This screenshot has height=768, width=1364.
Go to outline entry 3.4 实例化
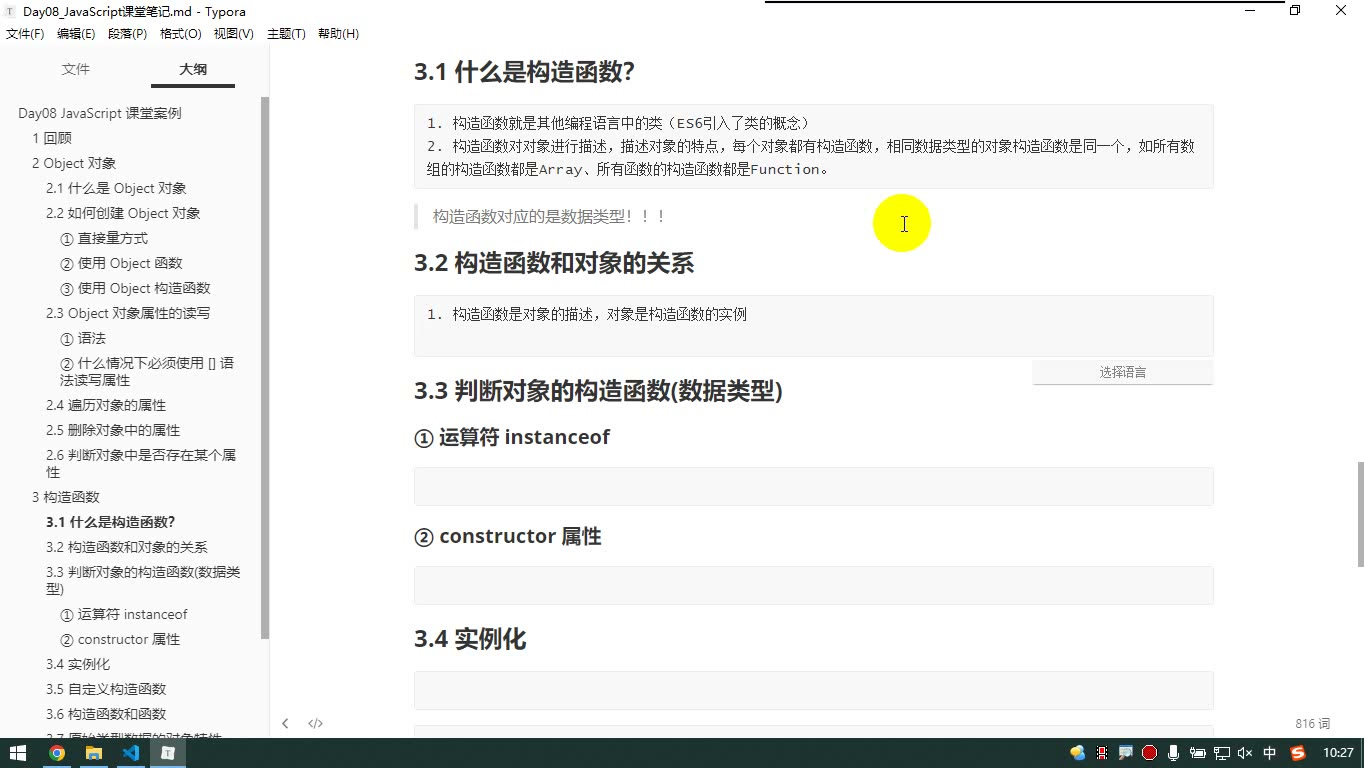point(78,664)
